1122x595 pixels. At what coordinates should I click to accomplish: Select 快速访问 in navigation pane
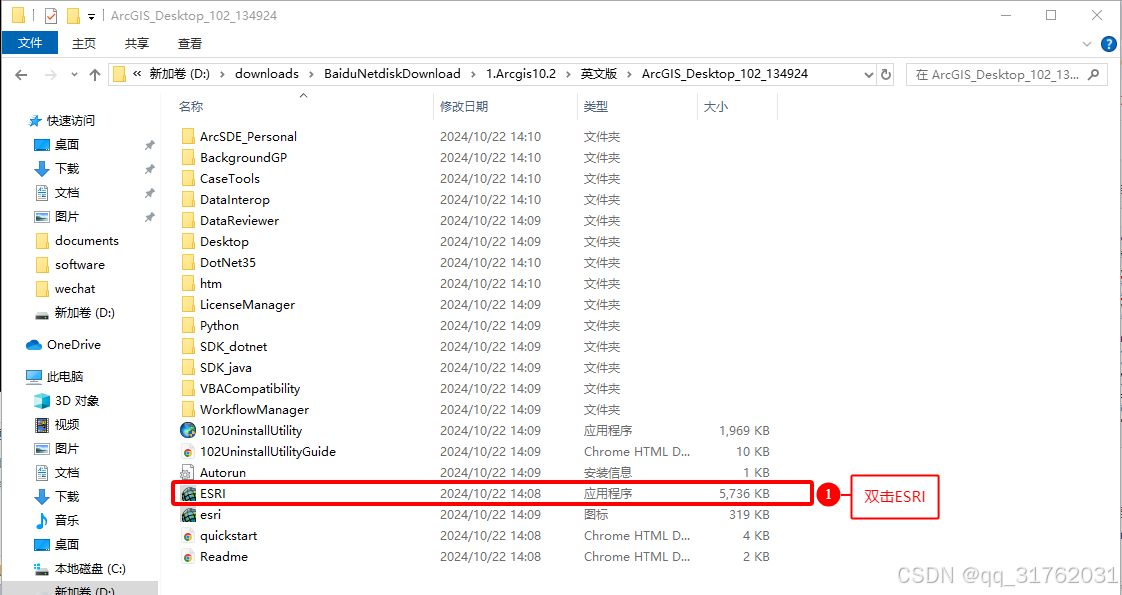point(71,121)
